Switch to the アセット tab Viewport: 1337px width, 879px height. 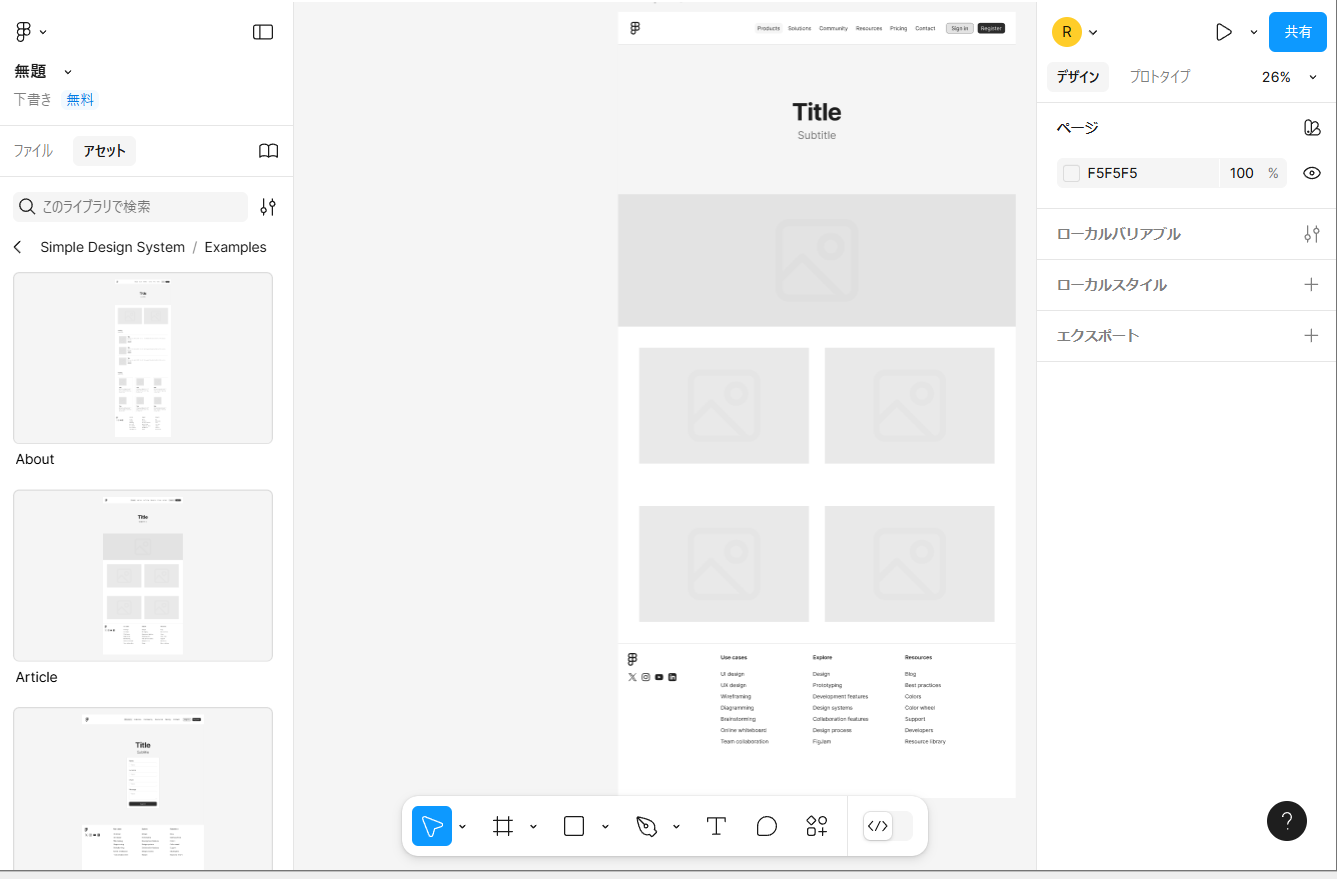coord(105,151)
